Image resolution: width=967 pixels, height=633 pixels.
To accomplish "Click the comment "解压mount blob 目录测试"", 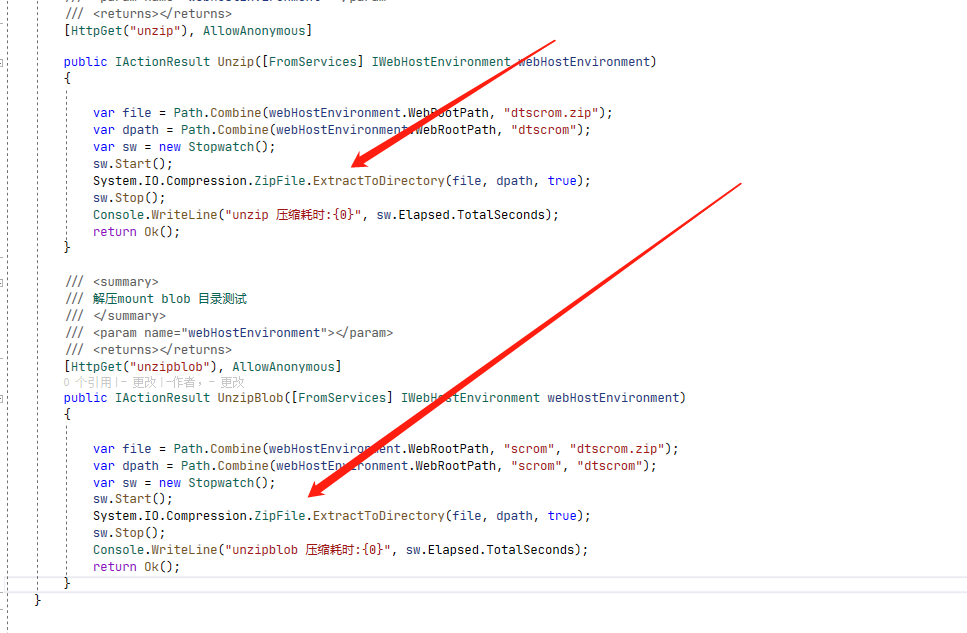I will tap(170, 299).
